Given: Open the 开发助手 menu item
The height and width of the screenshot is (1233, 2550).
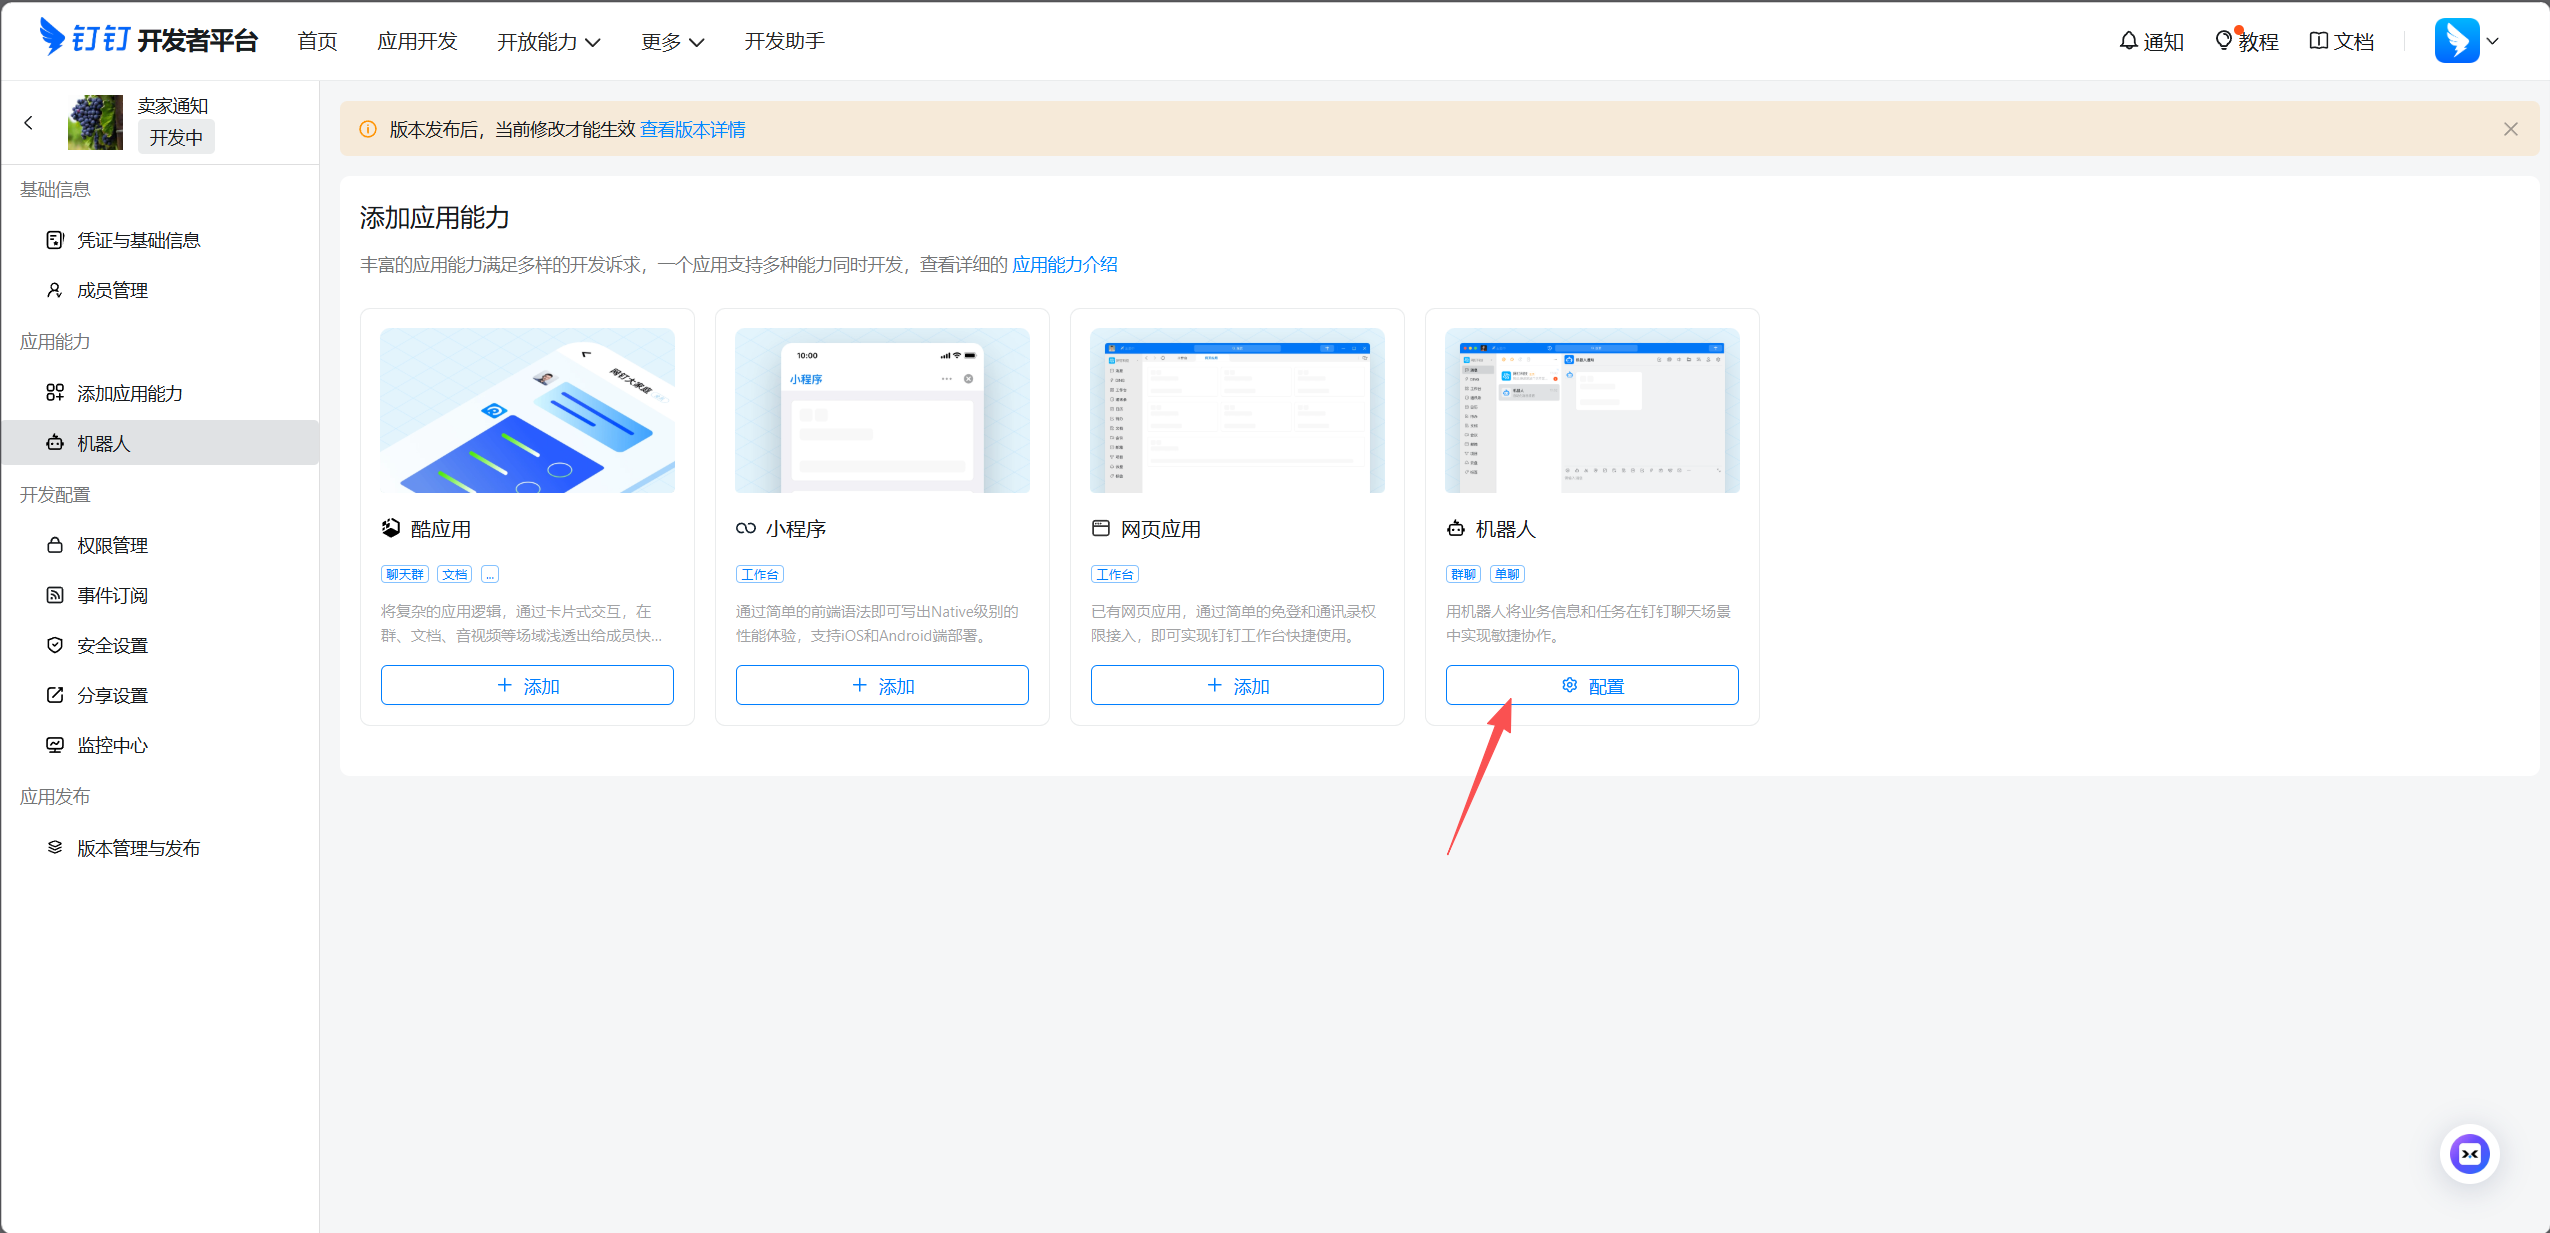Looking at the screenshot, I should 784,41.
